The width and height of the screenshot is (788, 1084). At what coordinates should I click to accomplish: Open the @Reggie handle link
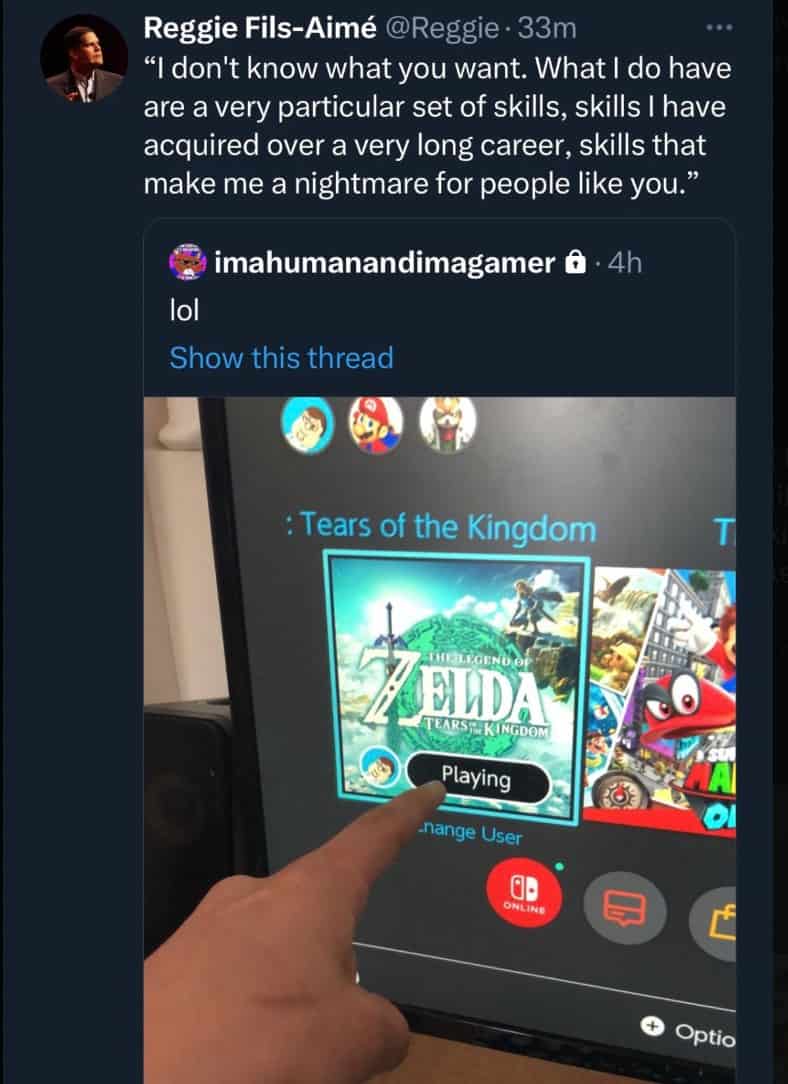(440, 28)
